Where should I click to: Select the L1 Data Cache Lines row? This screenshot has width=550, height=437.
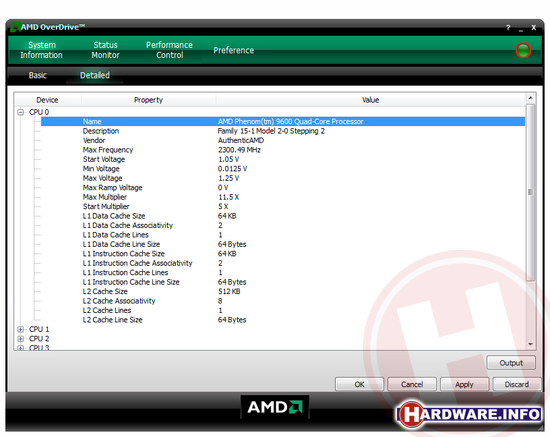point(283,235)
